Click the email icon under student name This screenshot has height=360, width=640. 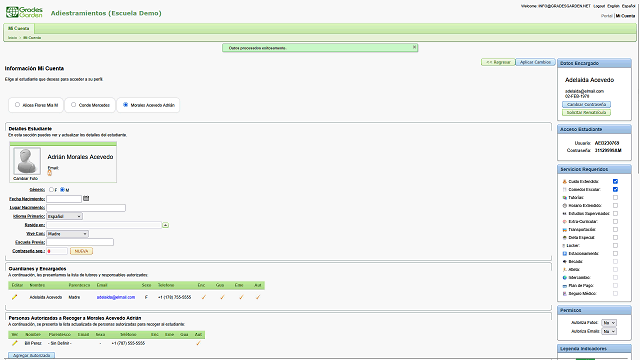pos(49,173)
